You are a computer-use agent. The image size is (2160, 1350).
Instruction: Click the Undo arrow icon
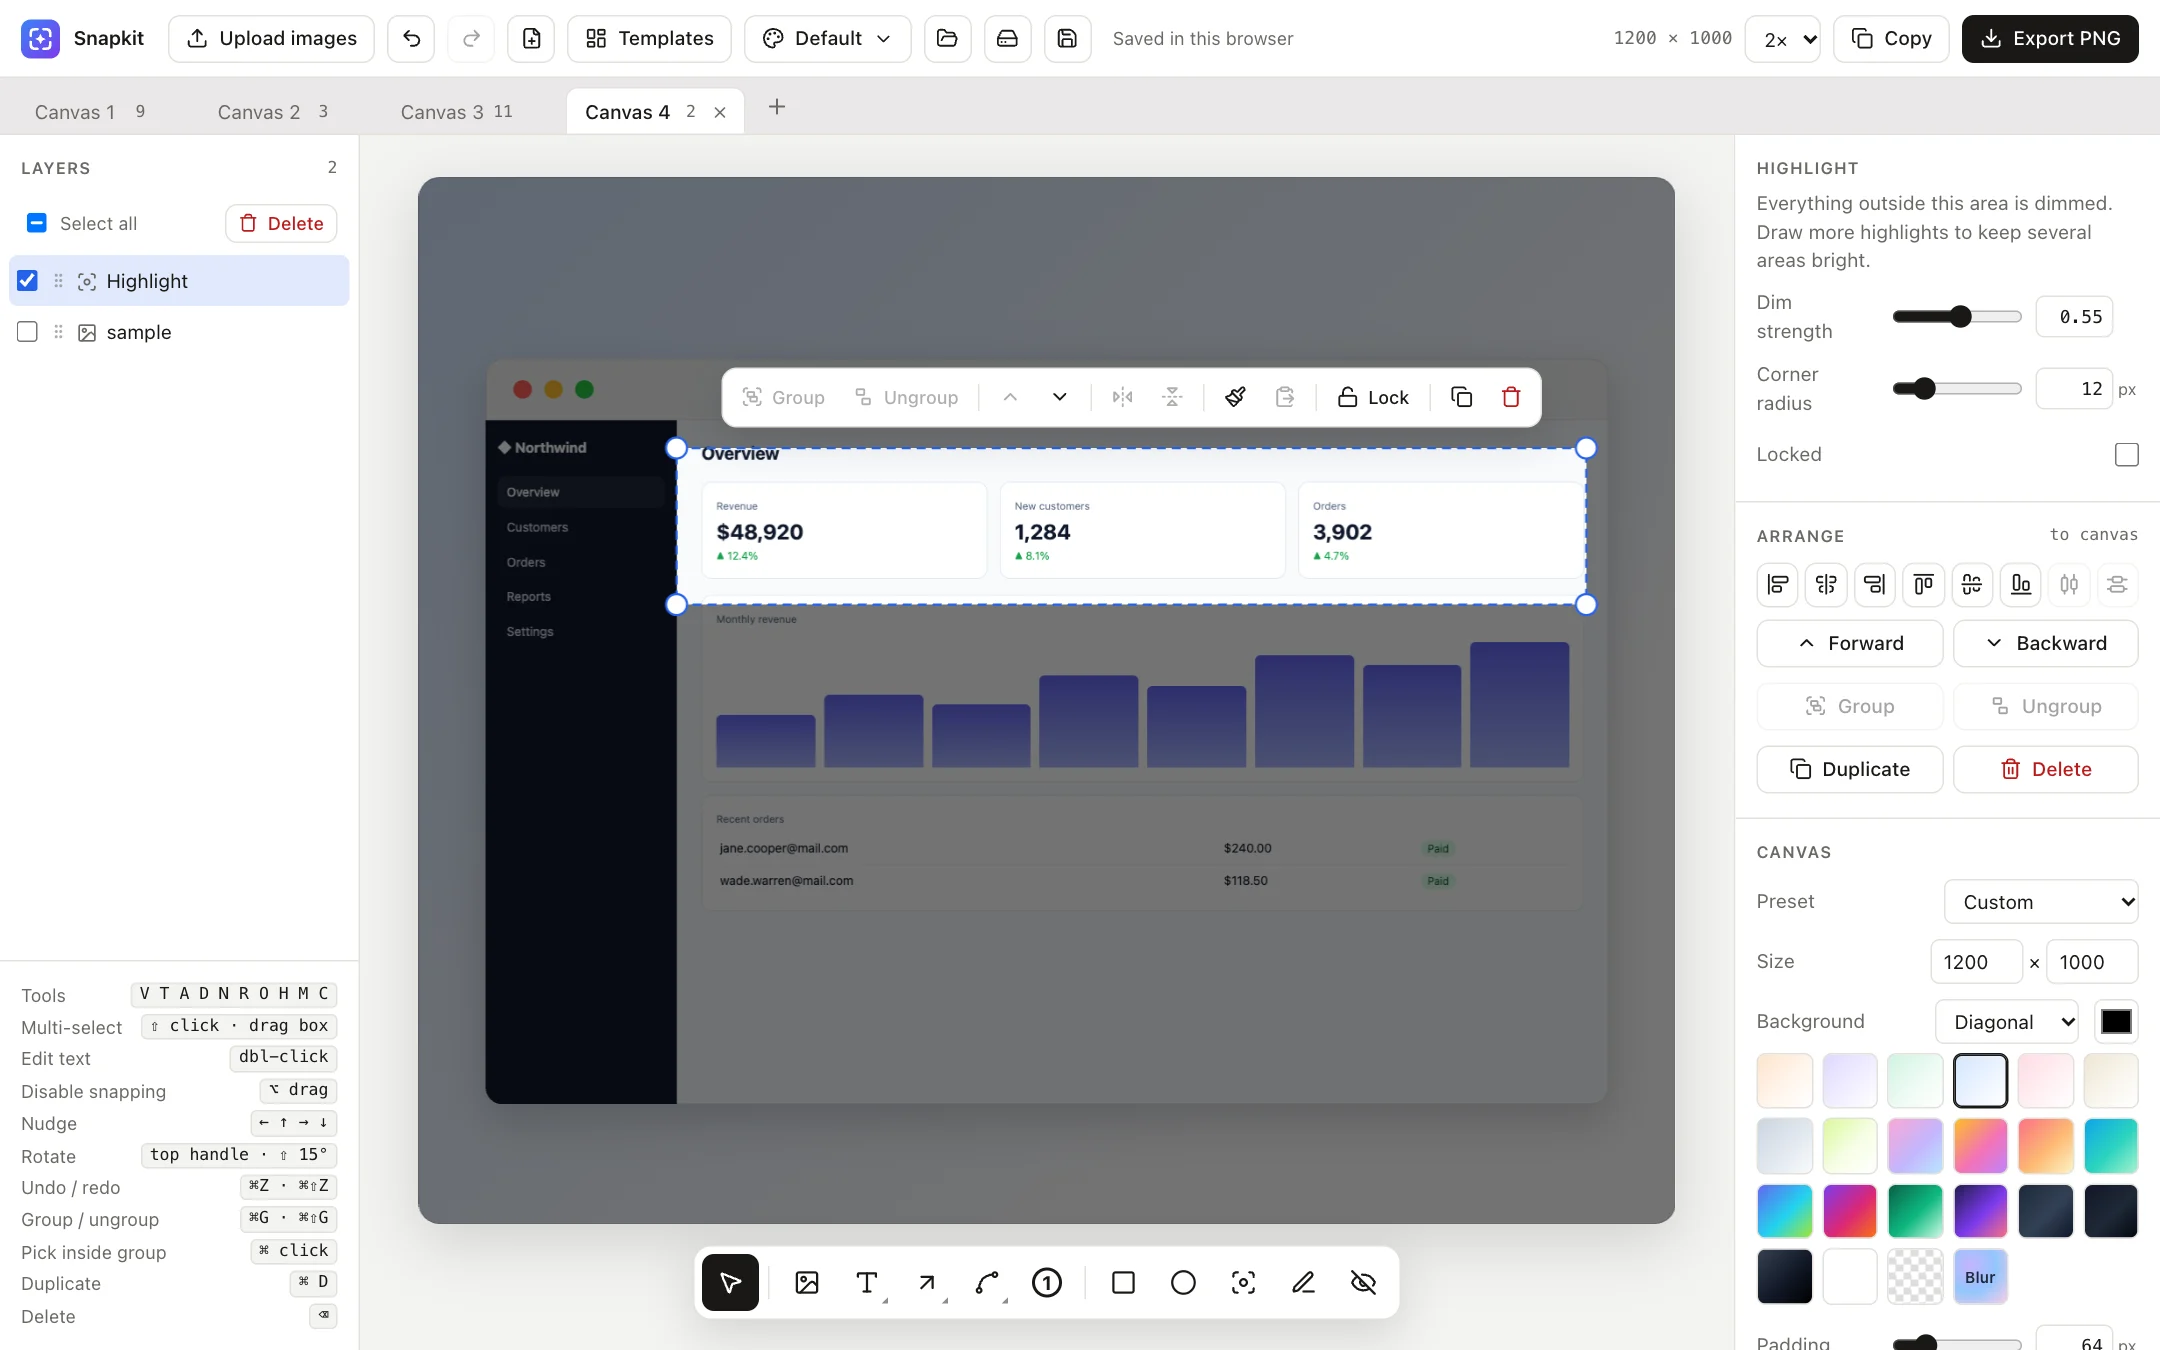click(x=411, y=39)
